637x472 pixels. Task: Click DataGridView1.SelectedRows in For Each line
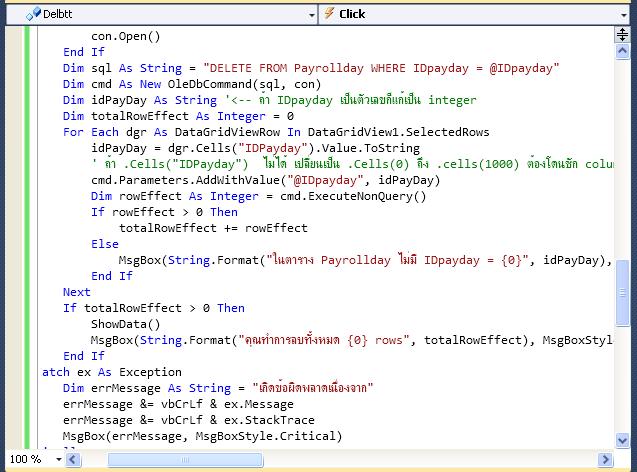coord(399,132)
